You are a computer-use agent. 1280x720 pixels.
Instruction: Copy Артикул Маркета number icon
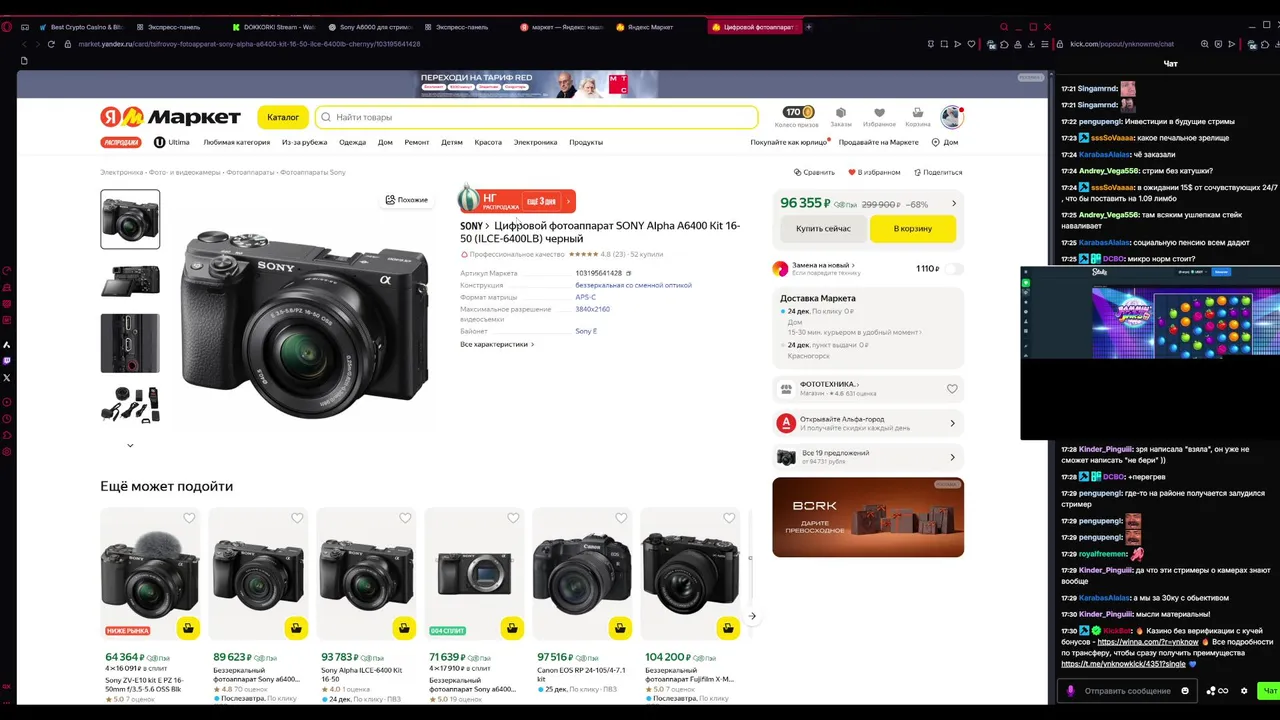pyautogui.click(x=629, y=273)
